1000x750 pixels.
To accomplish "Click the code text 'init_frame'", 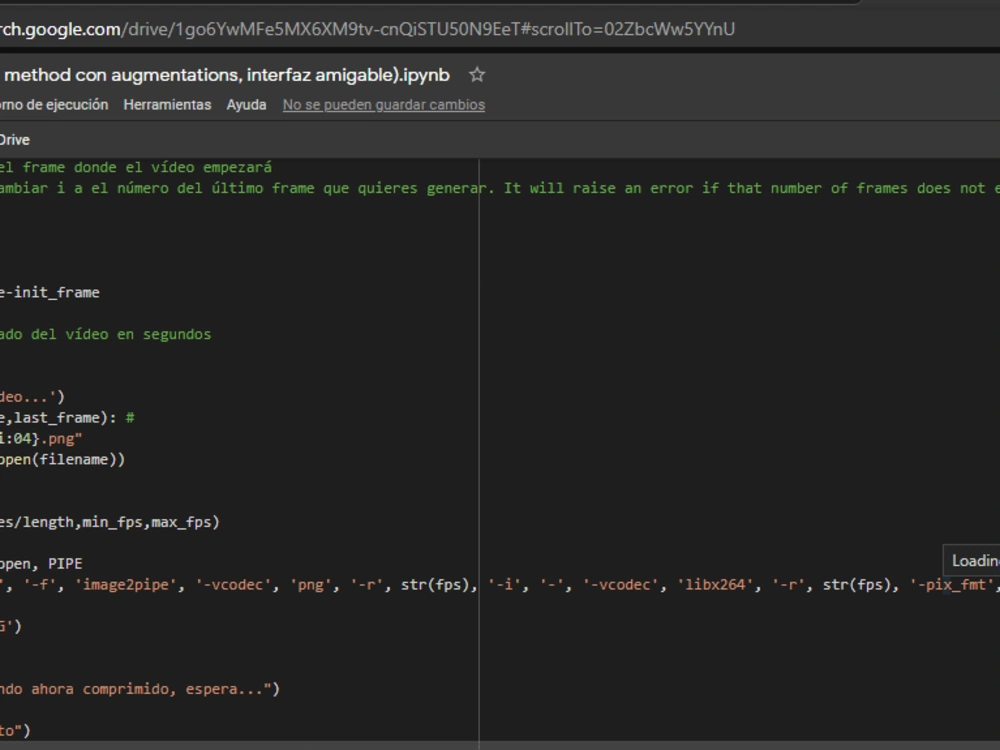I will (57, 293).
